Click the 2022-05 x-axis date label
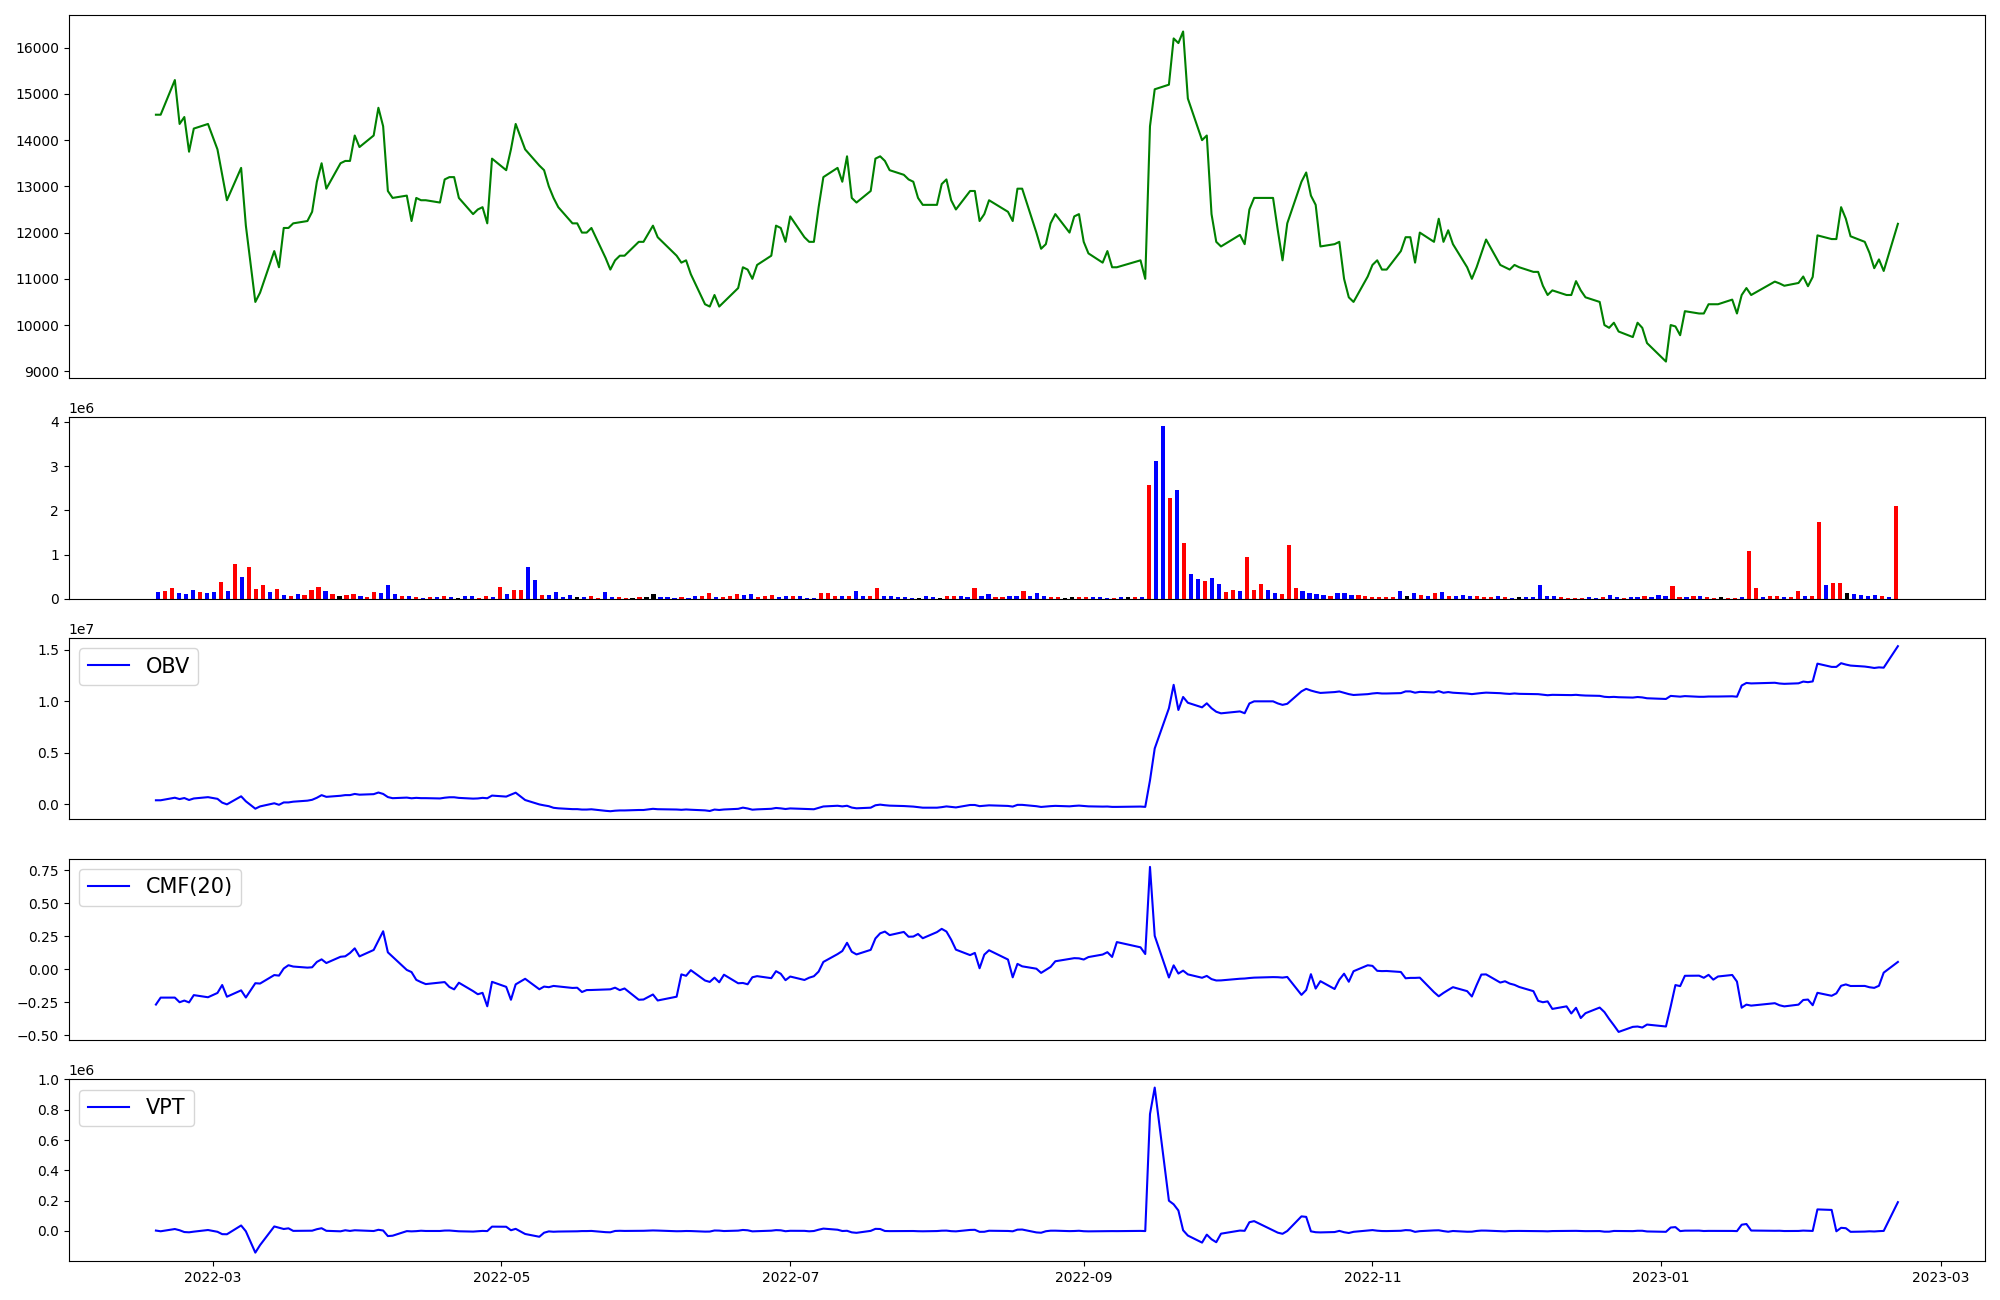 pos(501,1277)
